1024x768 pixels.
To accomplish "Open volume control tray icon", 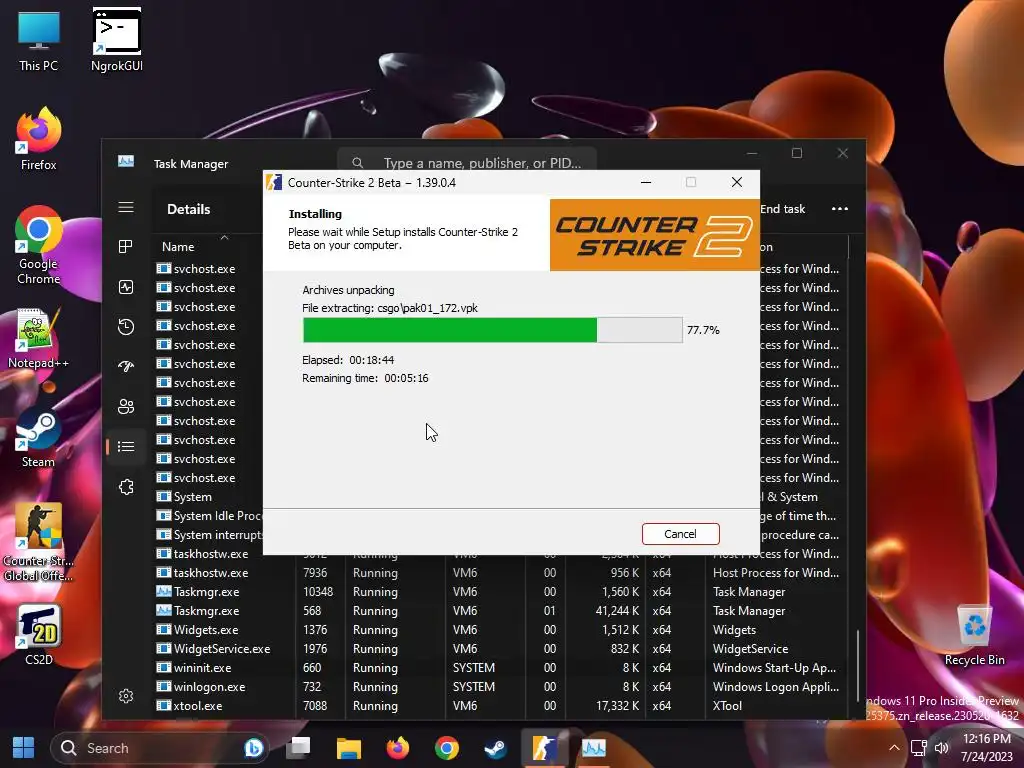I will [x=942, y=748].
